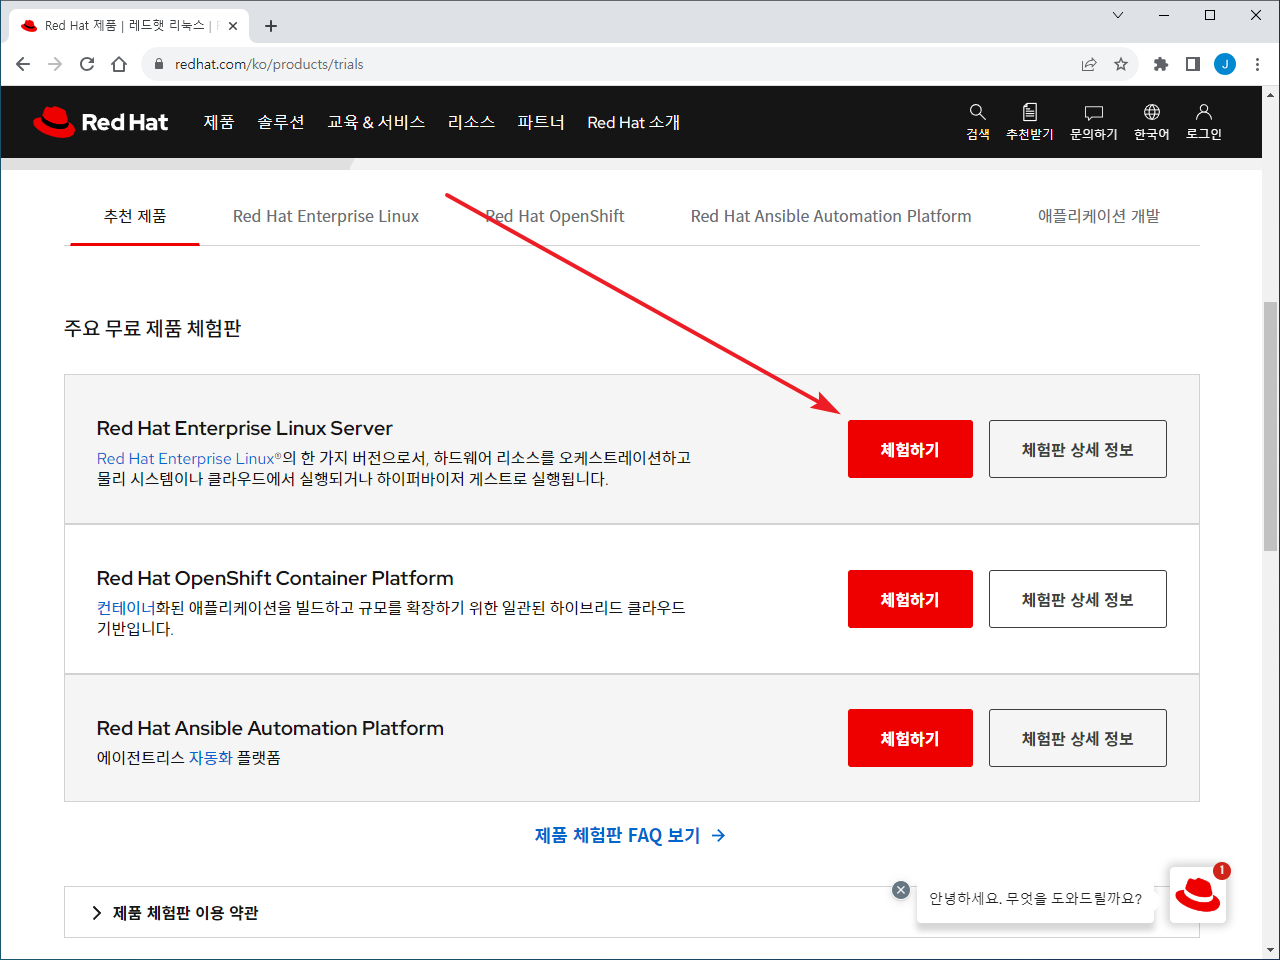
Task: Open a new browser tab
Action: pos(271,26)
